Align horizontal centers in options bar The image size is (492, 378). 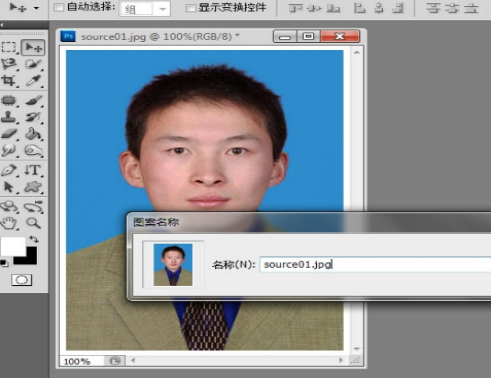(x=379, y=8)
